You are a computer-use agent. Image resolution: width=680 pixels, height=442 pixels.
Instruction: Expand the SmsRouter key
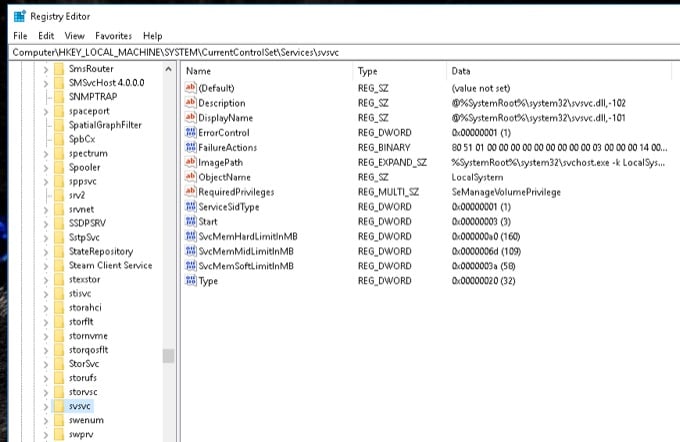[46, 69]
